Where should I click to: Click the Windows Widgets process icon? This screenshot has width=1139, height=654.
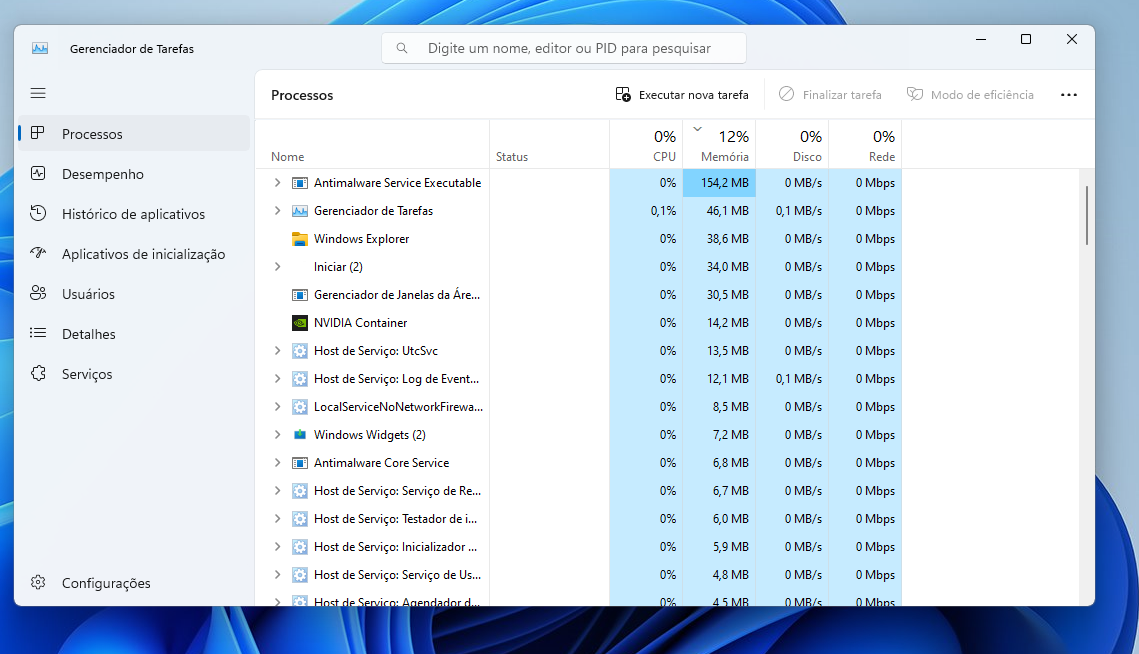(x=299, y=435)
